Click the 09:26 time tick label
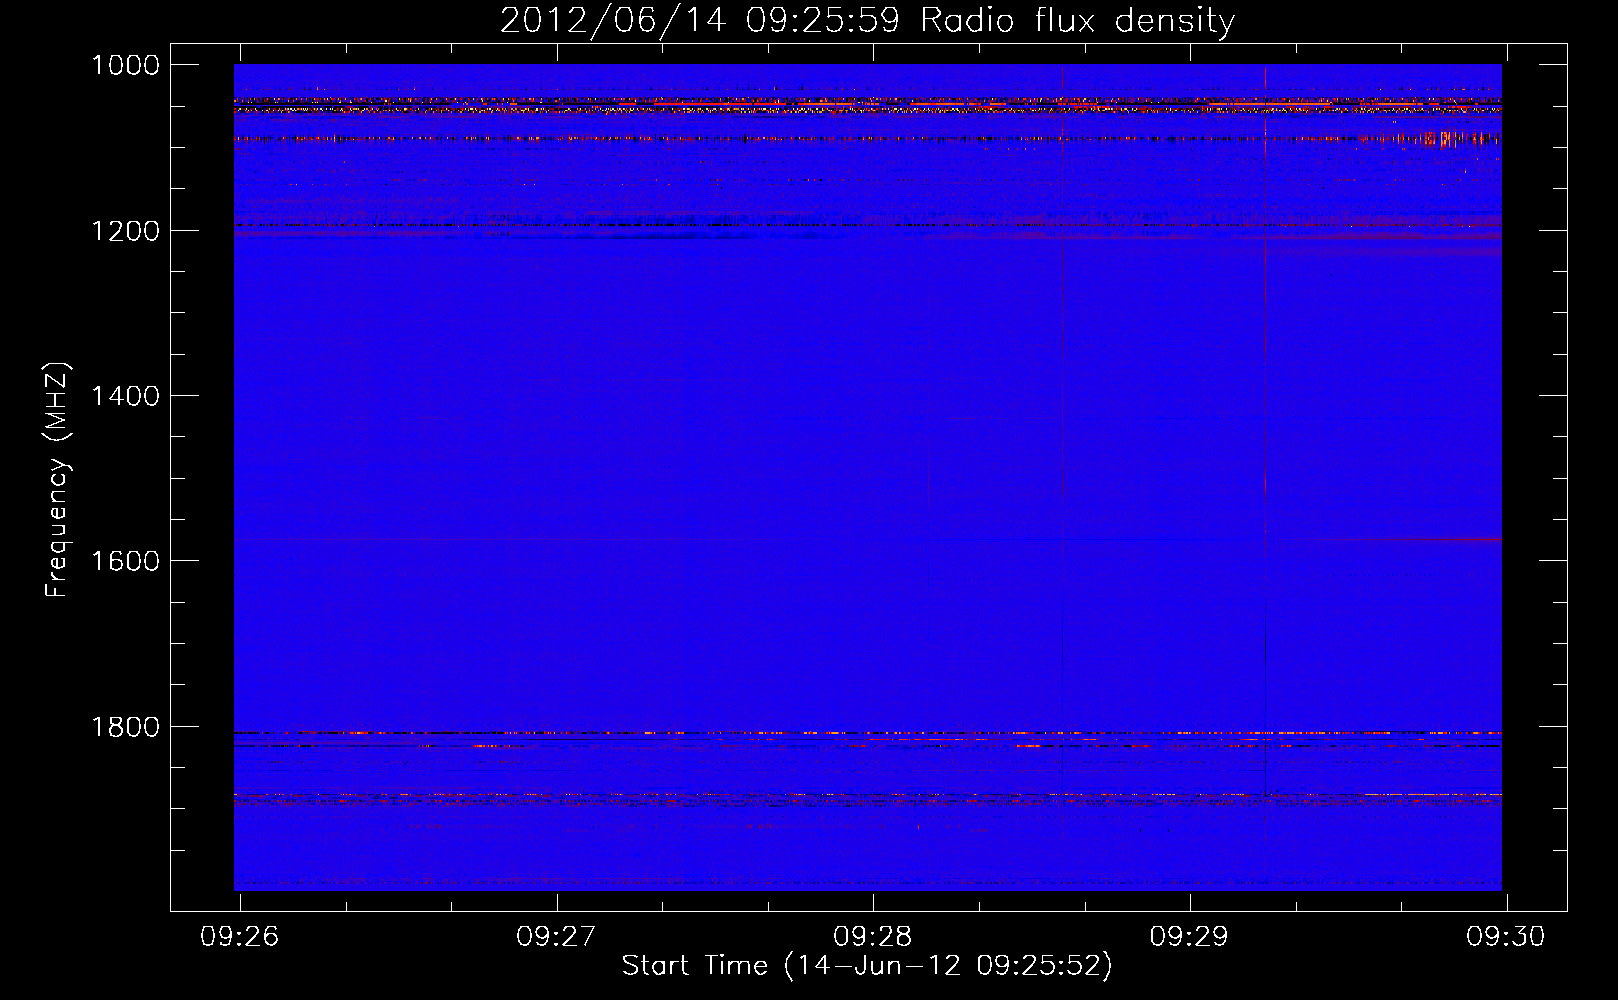 [x=240, y=936]
